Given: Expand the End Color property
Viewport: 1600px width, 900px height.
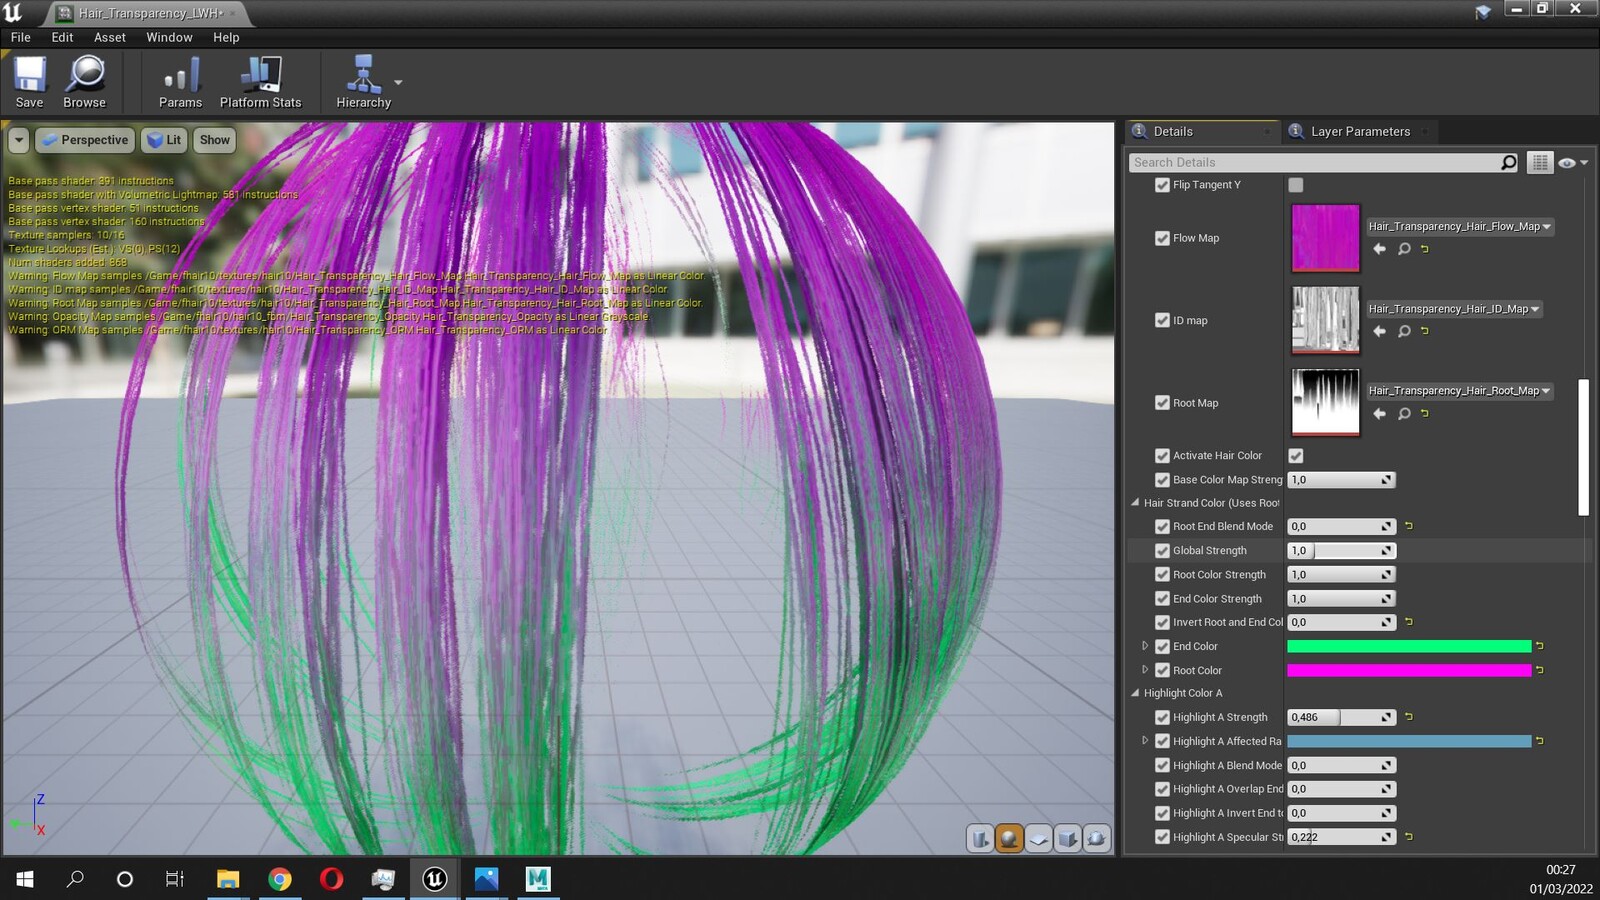Looking at the screenshot, I should click(x=1145, y=646).
